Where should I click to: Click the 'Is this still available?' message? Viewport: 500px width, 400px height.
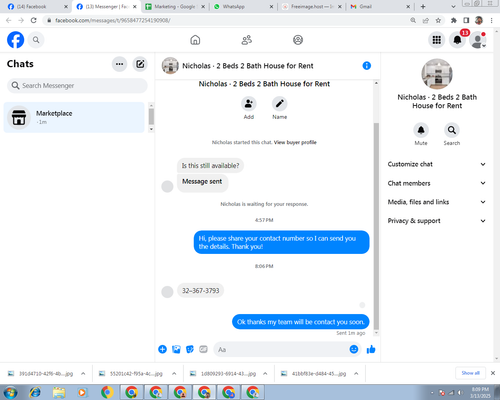coord(210,166)
